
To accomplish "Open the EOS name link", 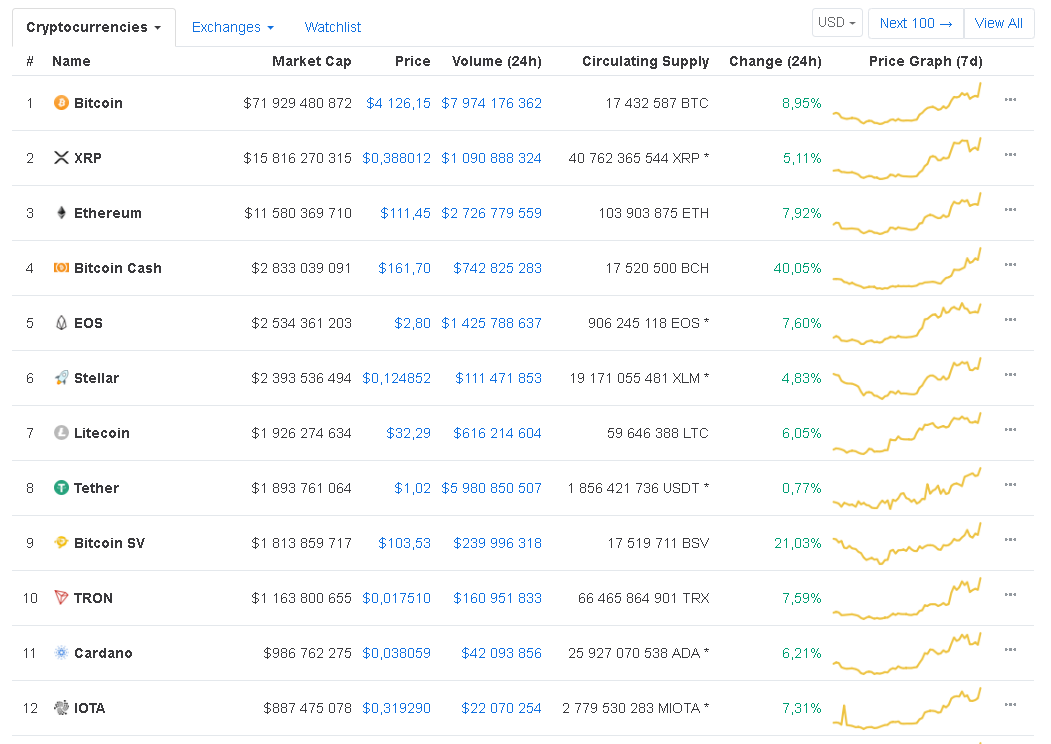I will 88,323.
